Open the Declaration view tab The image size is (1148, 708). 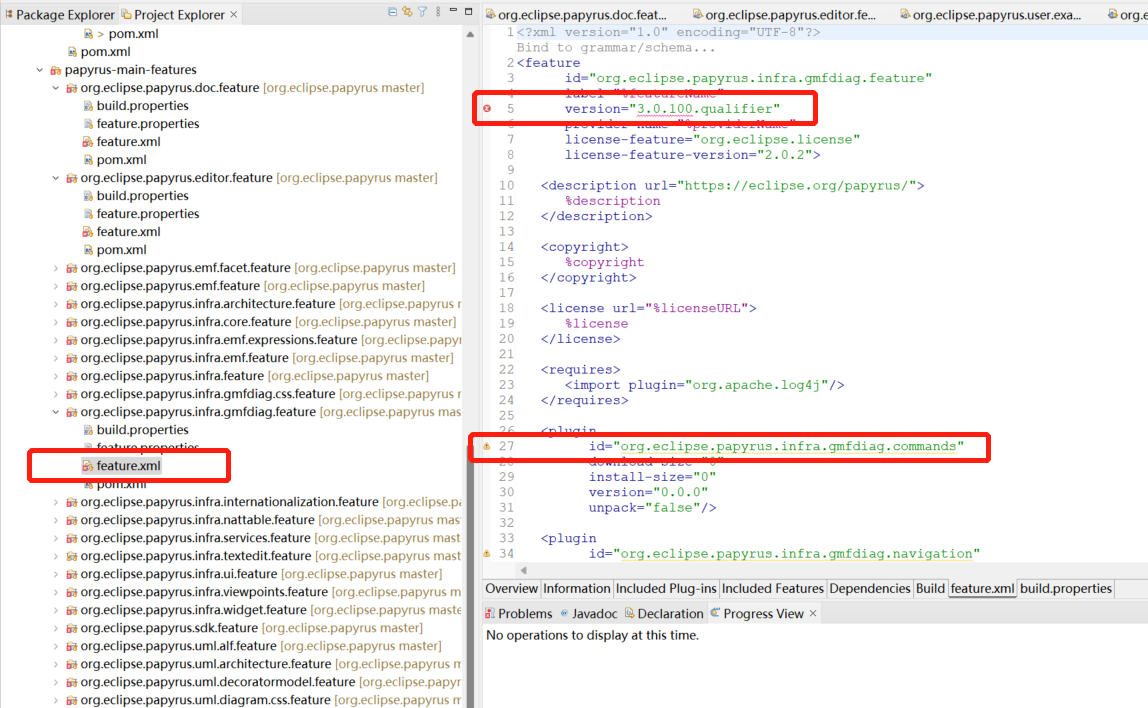click(663, 614)
